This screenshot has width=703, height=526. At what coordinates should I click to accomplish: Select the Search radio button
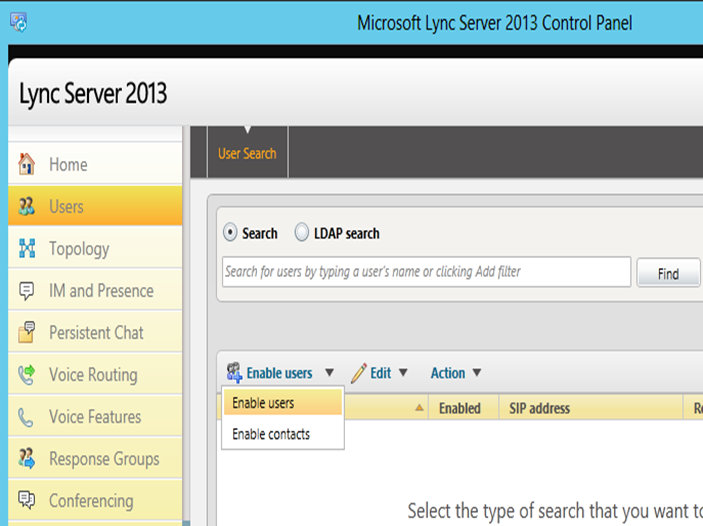(x=230, y=233)
